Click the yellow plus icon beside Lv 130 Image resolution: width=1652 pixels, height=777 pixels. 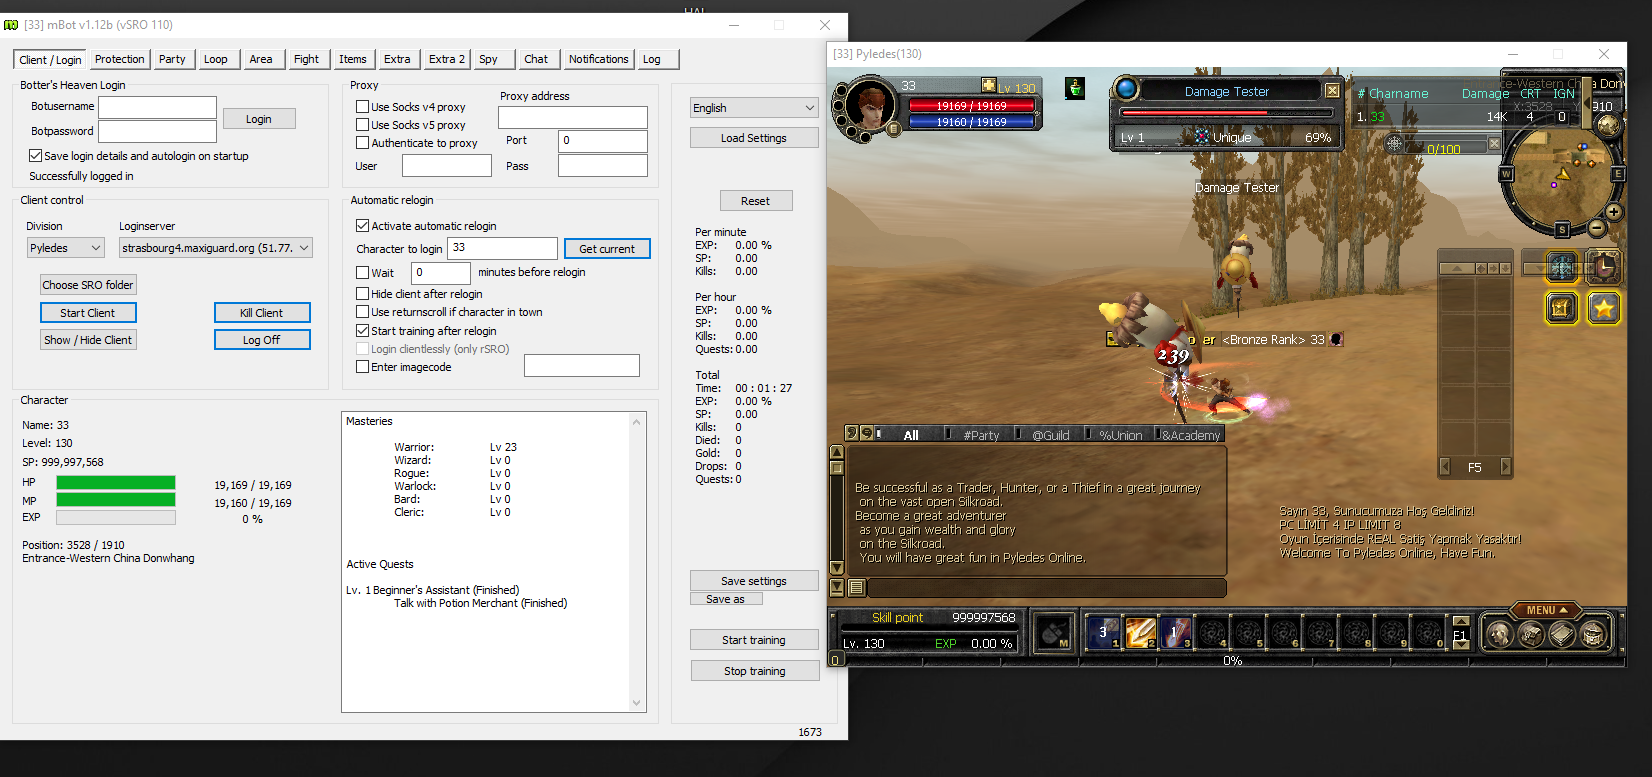[x=989, y=86]
